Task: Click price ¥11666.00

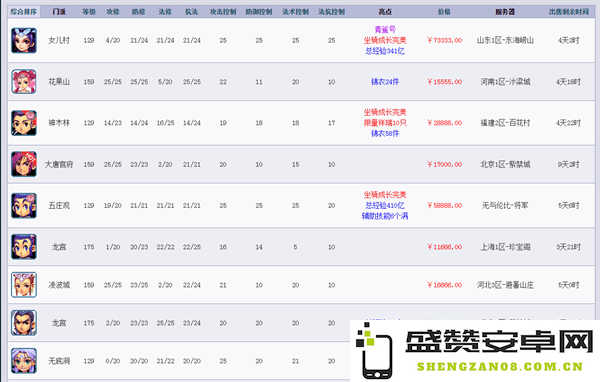Action: point(444,247)
